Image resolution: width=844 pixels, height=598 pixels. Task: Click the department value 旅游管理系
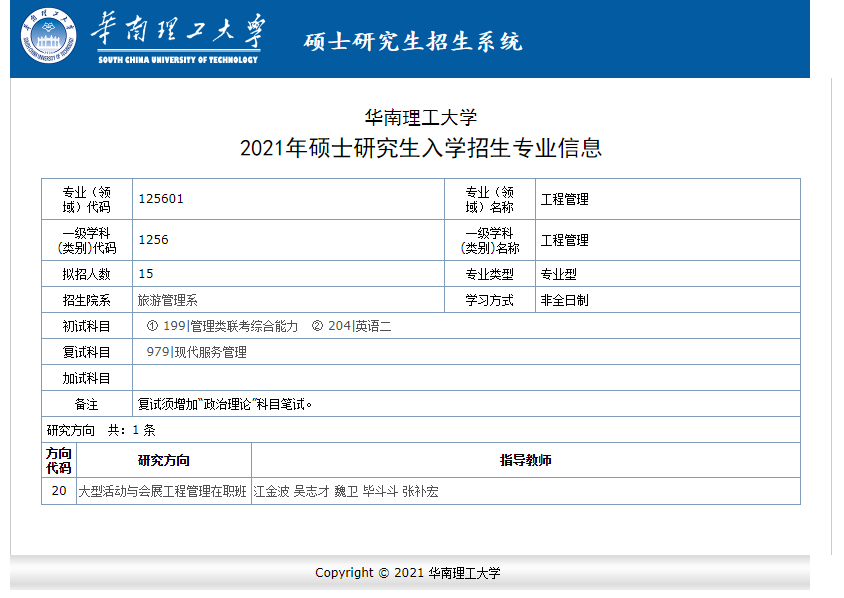pyautogui.click(x=167, y=300)
